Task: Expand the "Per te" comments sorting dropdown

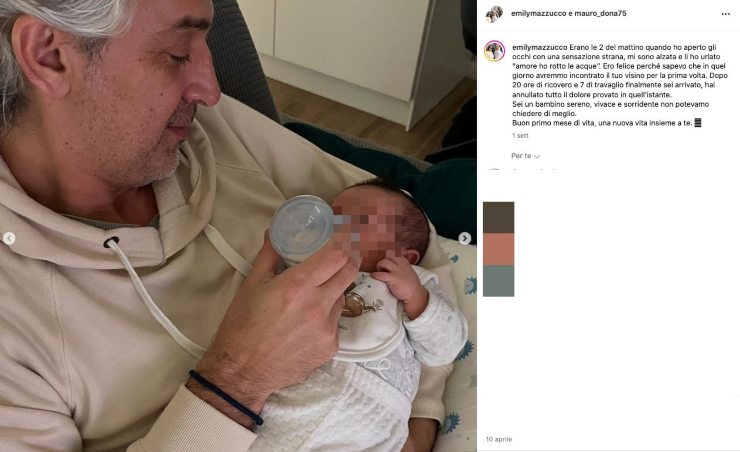Action: pyautogui.click(x=525, y=156)
